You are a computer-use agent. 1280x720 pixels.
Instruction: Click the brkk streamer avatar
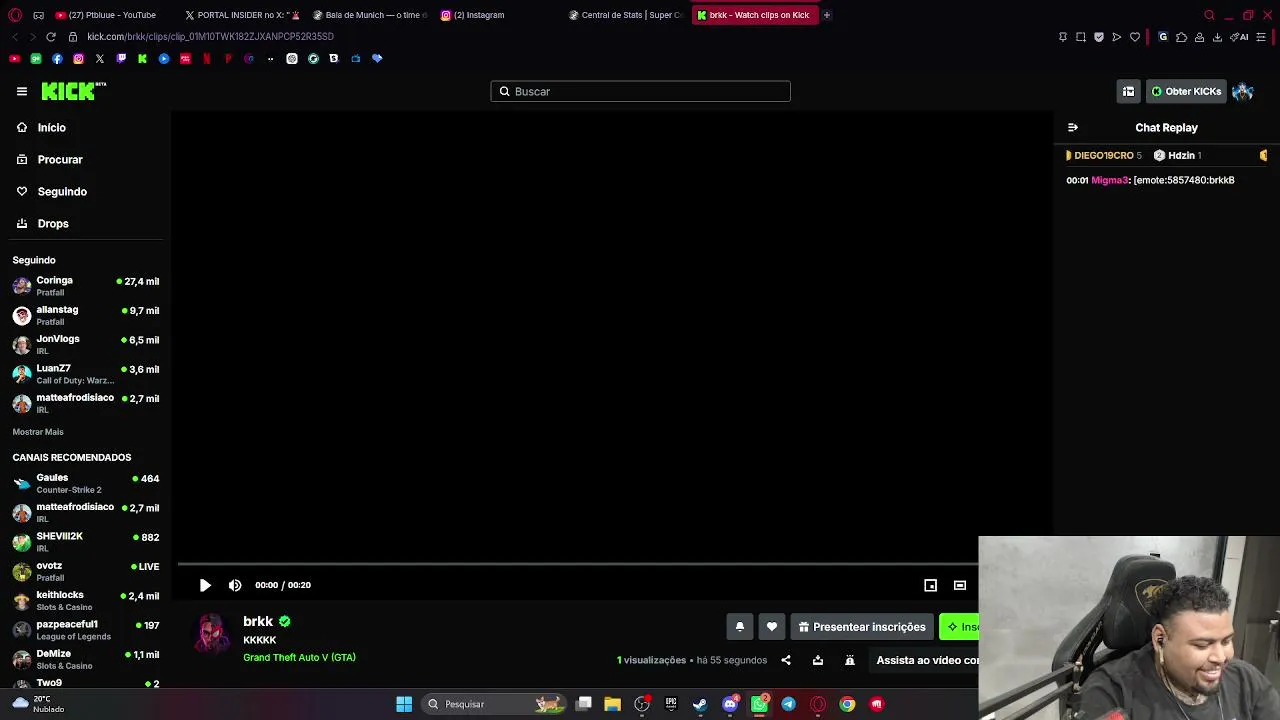pos(211,634)
